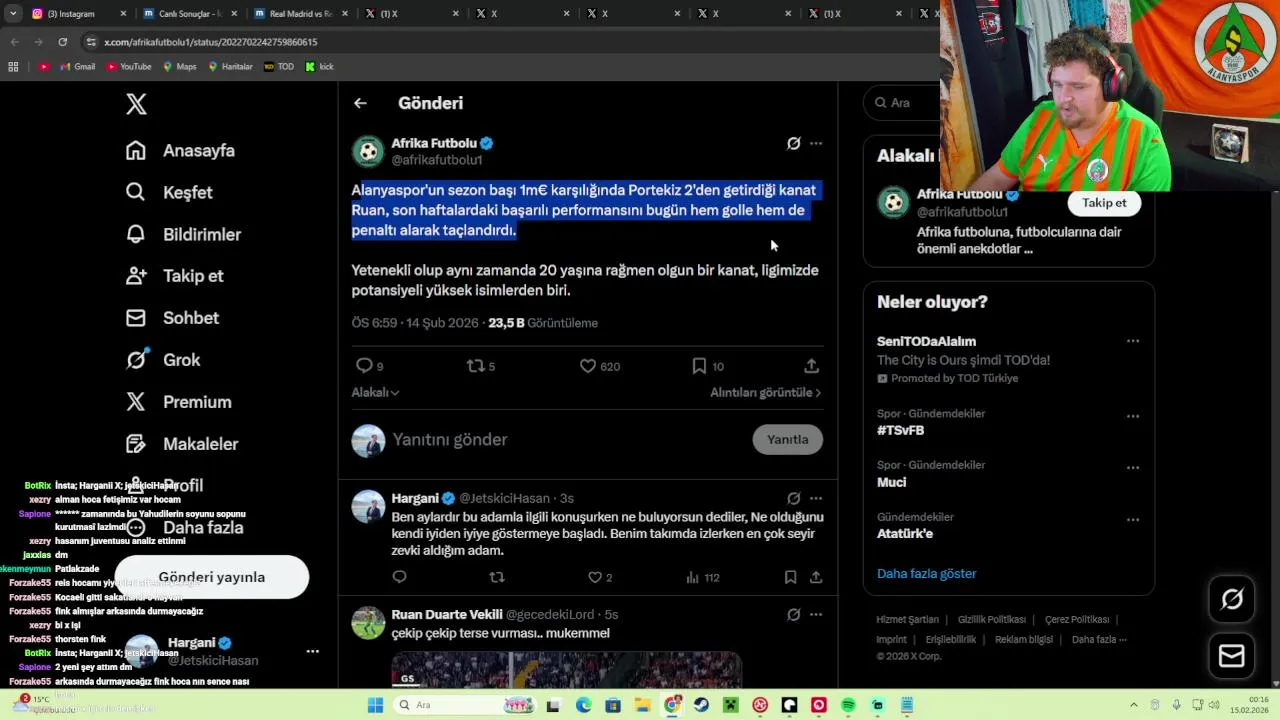The image size is (1280, 720).
Task: Open more options on Ruan Duarte Vekili's reply
Action: click(816, 614)
